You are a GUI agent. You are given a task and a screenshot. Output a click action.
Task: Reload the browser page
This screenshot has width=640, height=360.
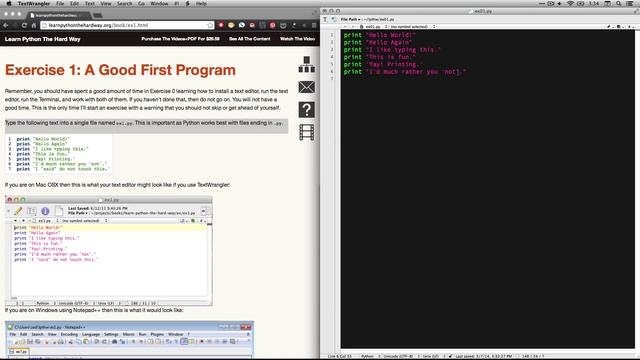coord(24,25)
